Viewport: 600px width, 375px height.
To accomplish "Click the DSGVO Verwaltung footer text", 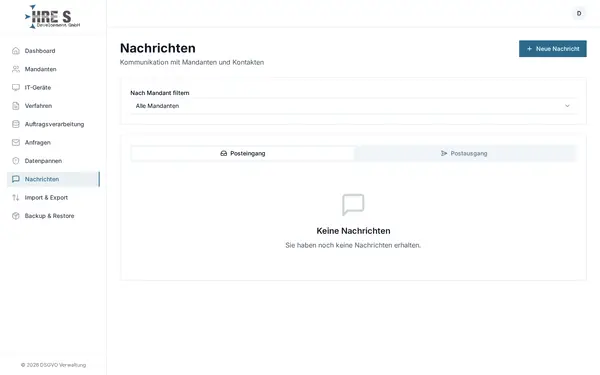I will pos(53,365).
